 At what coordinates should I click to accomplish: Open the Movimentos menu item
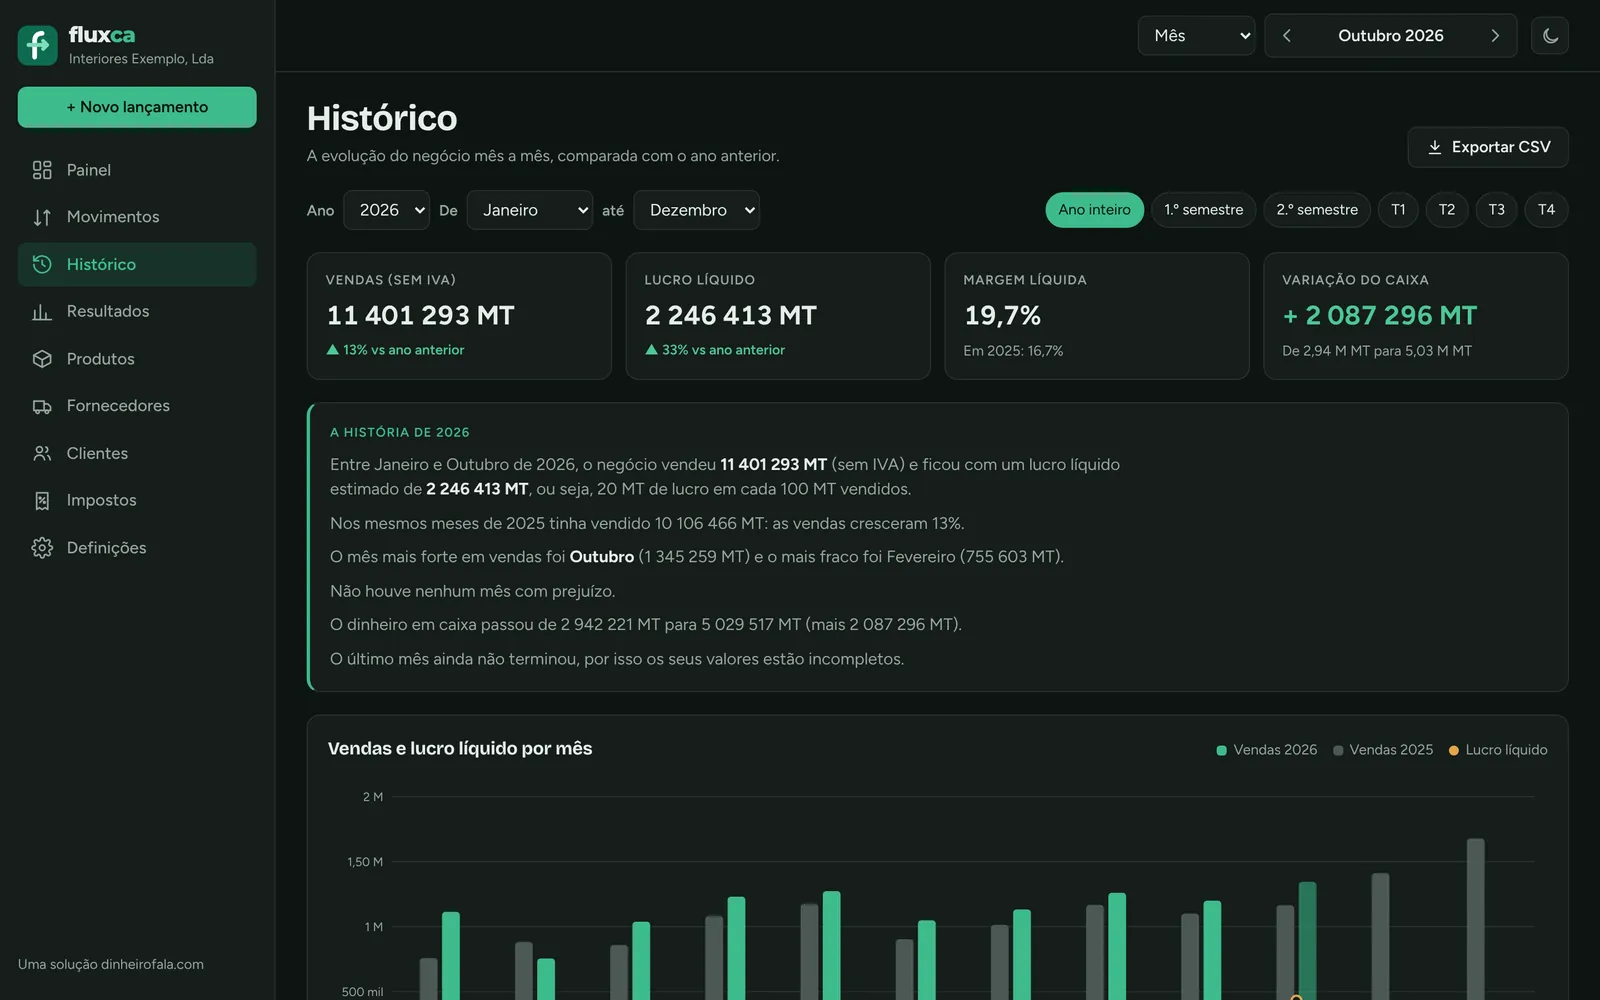[x=137, y=217]
